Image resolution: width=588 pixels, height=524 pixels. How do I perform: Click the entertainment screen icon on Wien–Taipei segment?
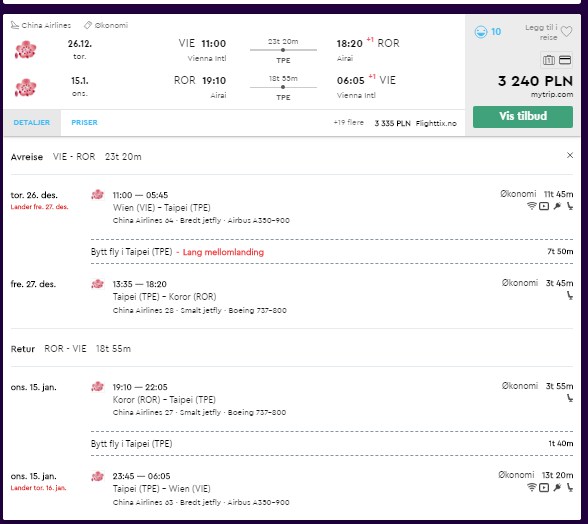[544, 206]
